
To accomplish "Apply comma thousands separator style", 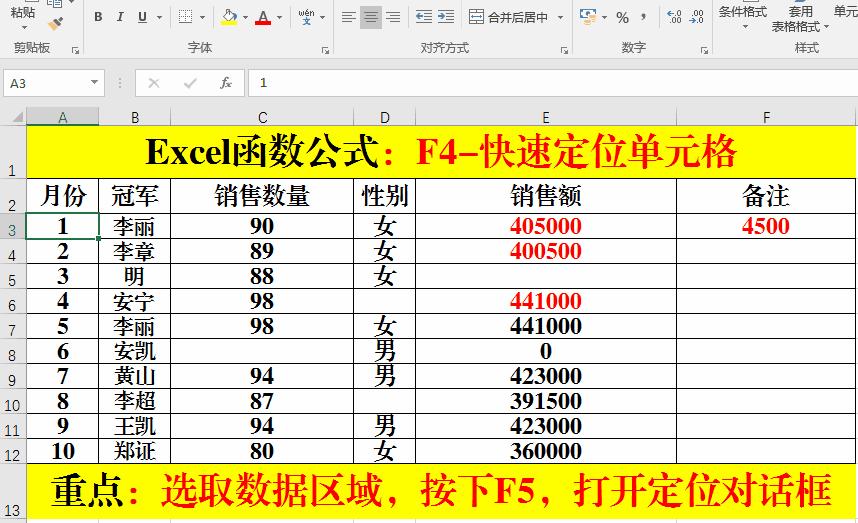I will pyautogui.click(x=644, y=17).
